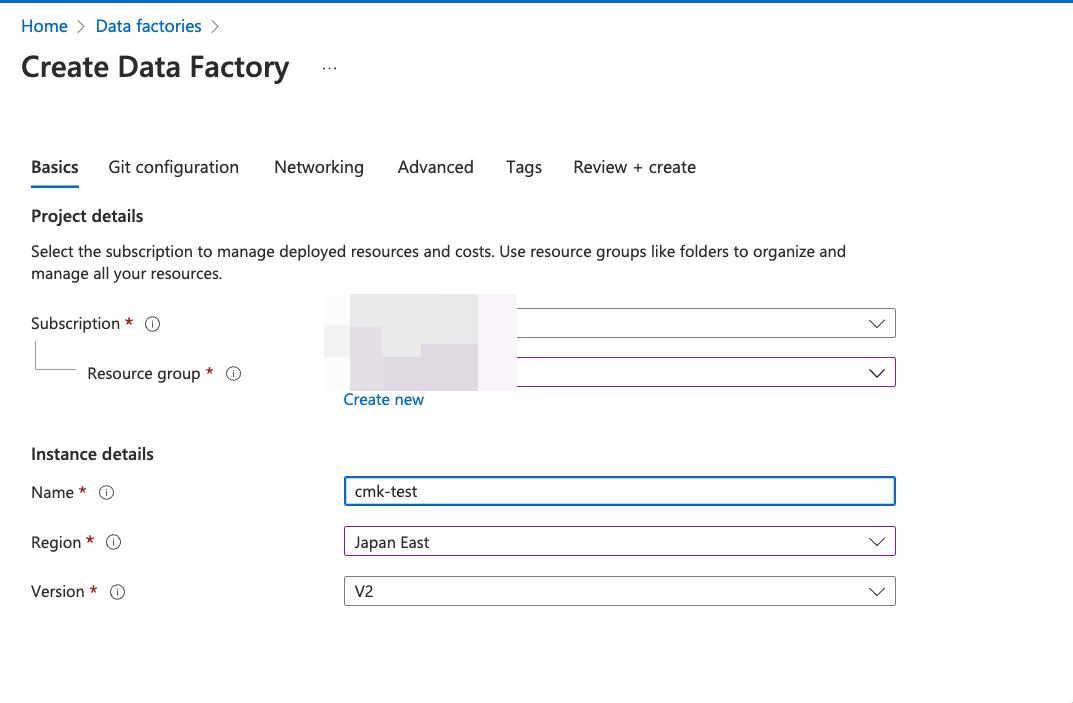Viewport: 1073px width, 703px height.
Task: Click the info icon next to Subscription
Action: tap(151, 323)
